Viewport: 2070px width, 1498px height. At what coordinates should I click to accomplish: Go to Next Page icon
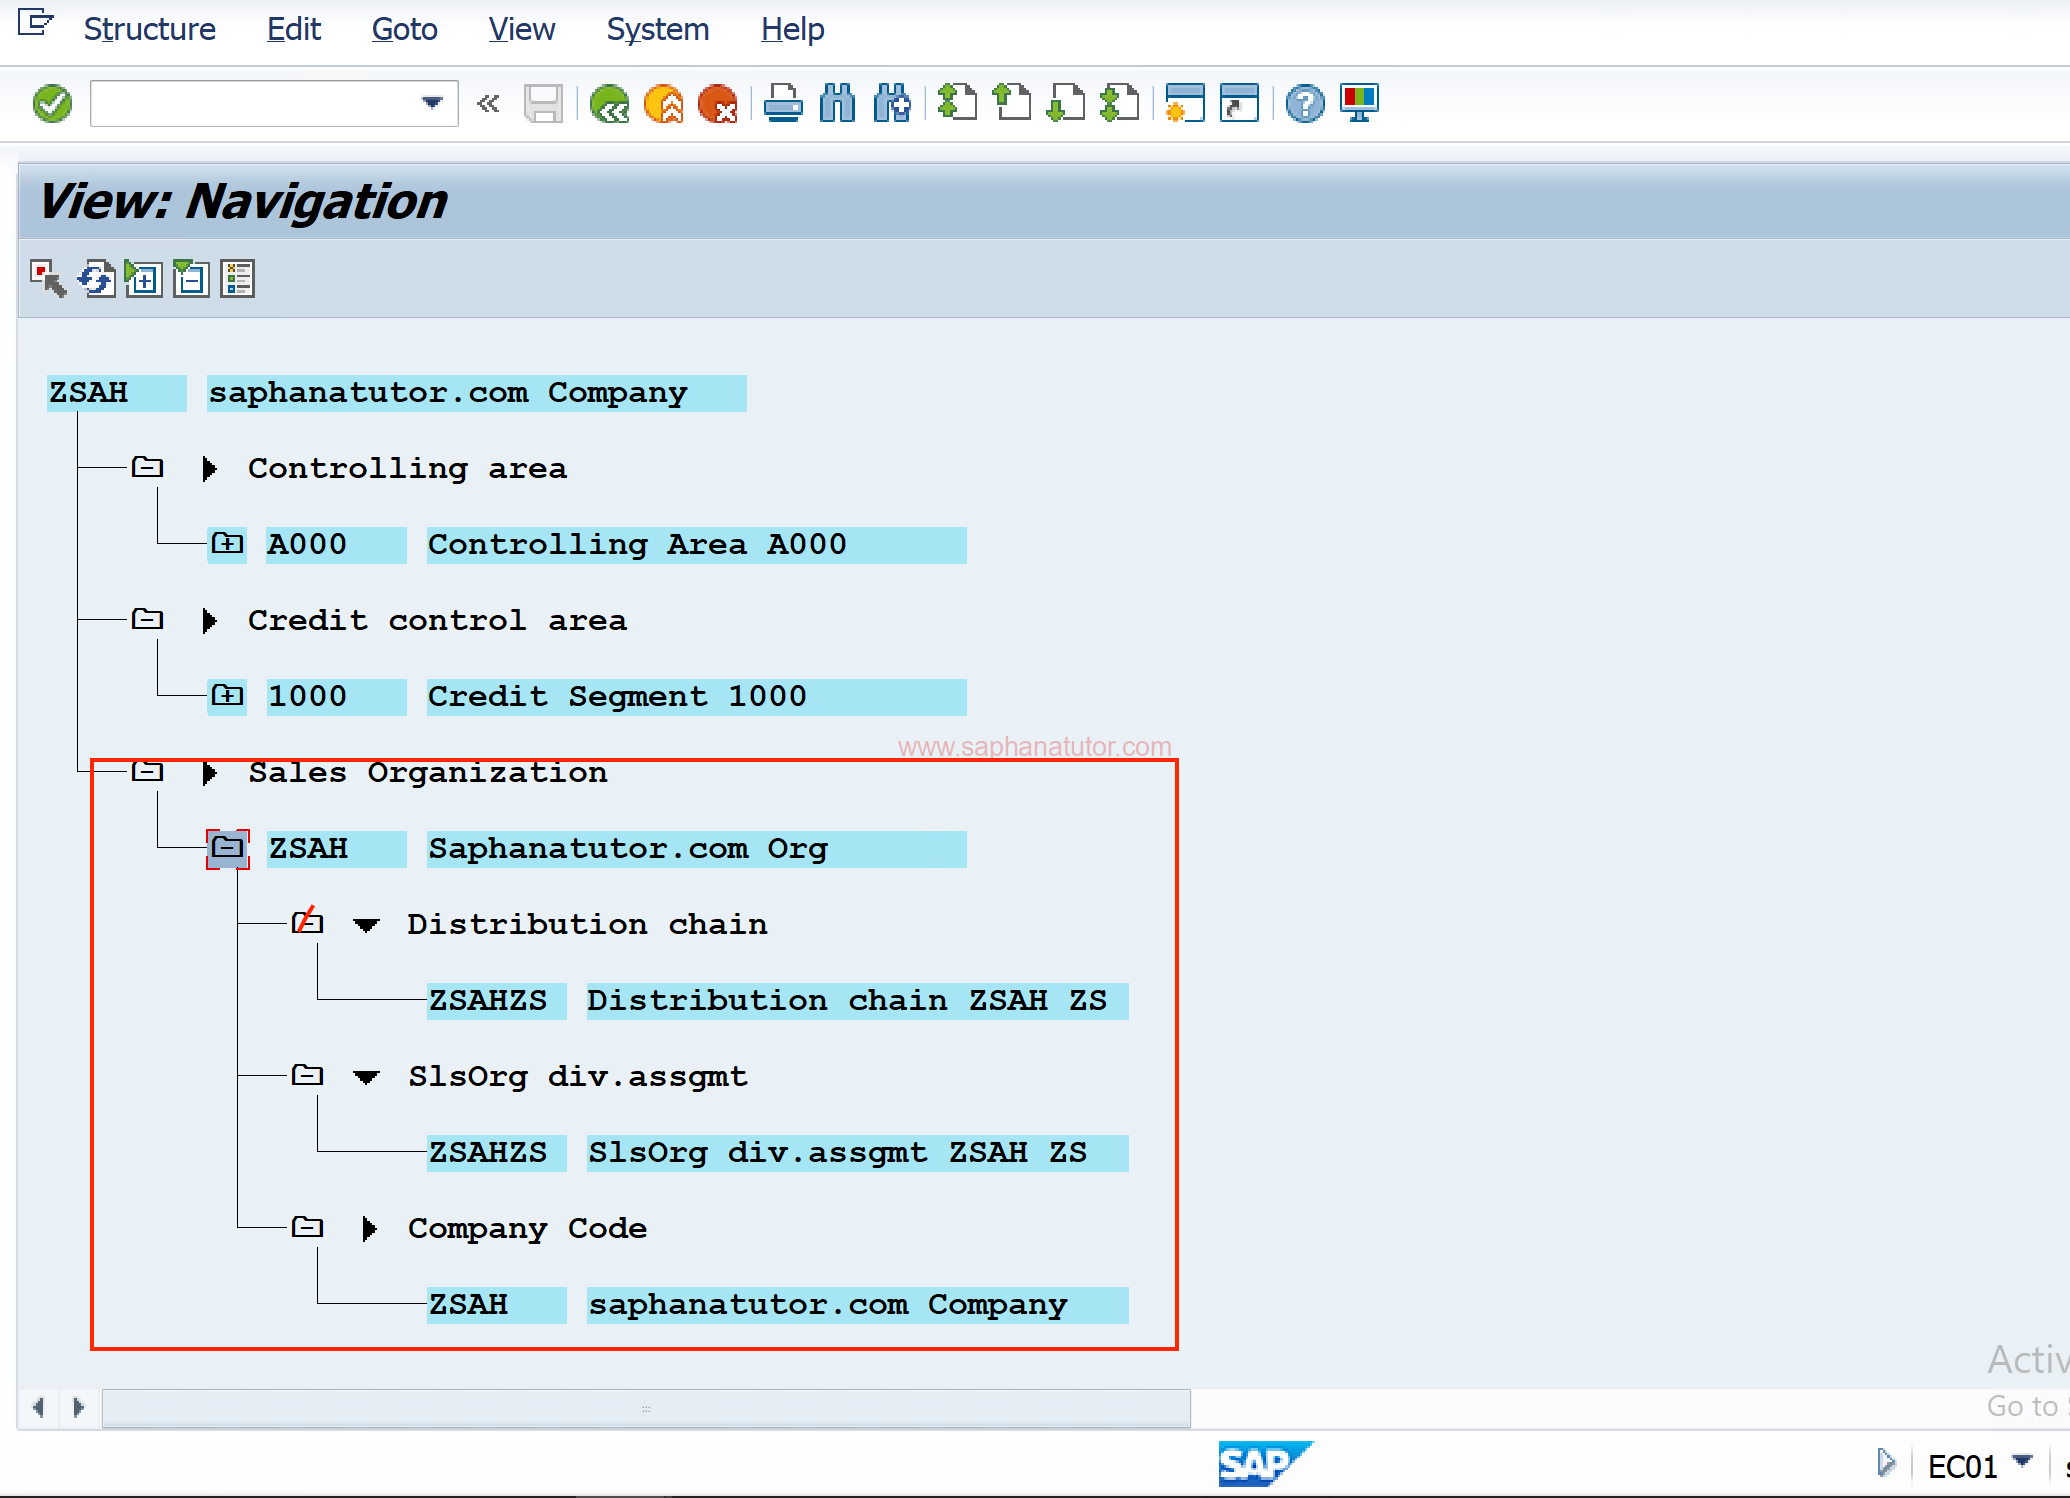[x=1066, y=103]
